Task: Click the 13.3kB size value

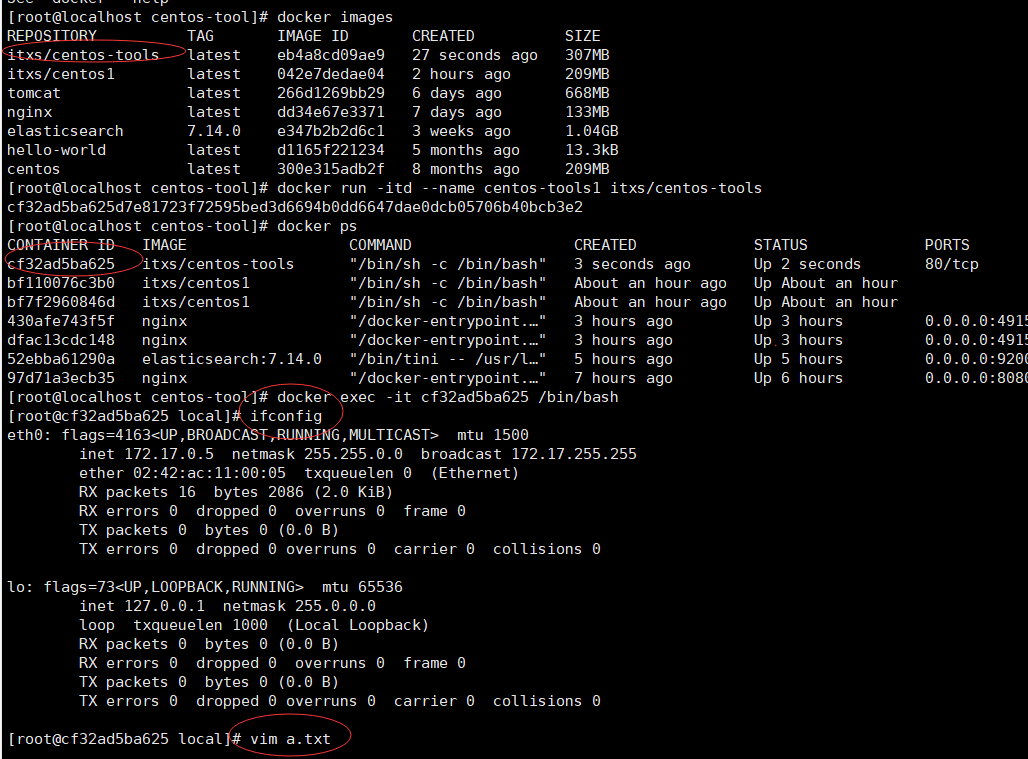Action: 591,150
